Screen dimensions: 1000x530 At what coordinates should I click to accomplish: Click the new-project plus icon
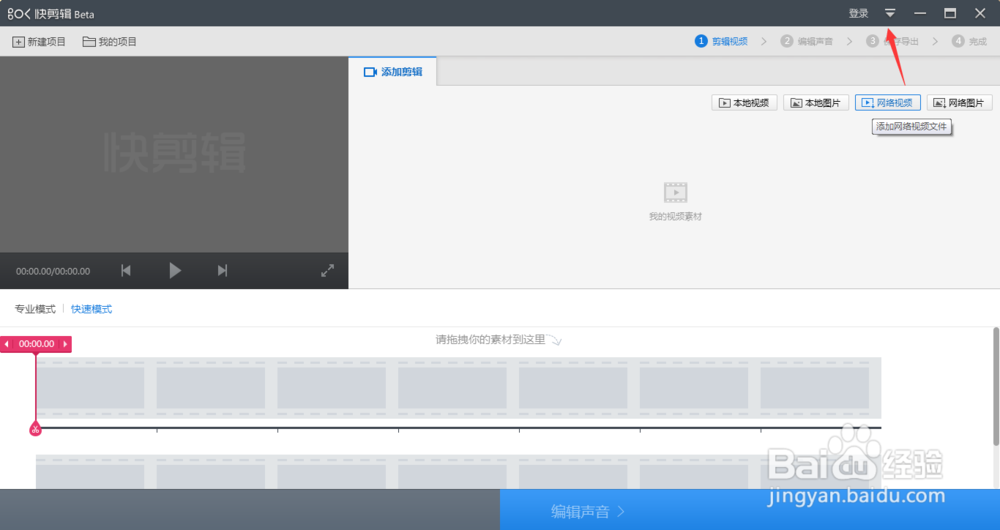(18, 41)
